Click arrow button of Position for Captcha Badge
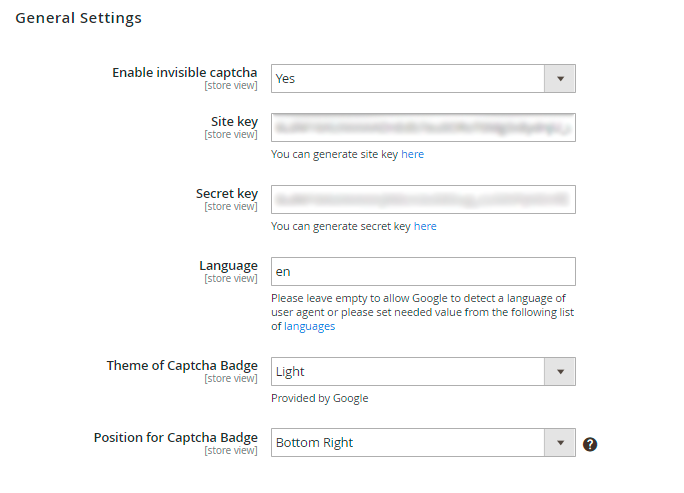Viewport: 684px width, 493px height. (560, 443)
